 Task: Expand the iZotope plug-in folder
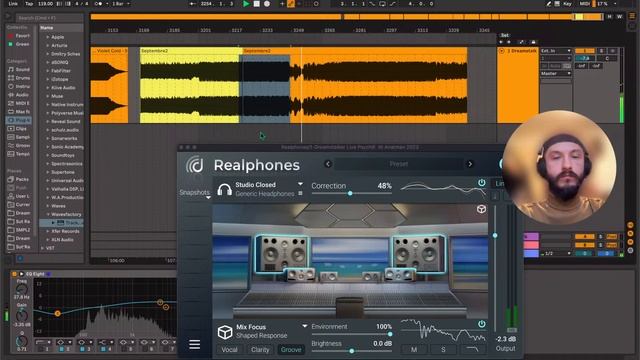48,79
